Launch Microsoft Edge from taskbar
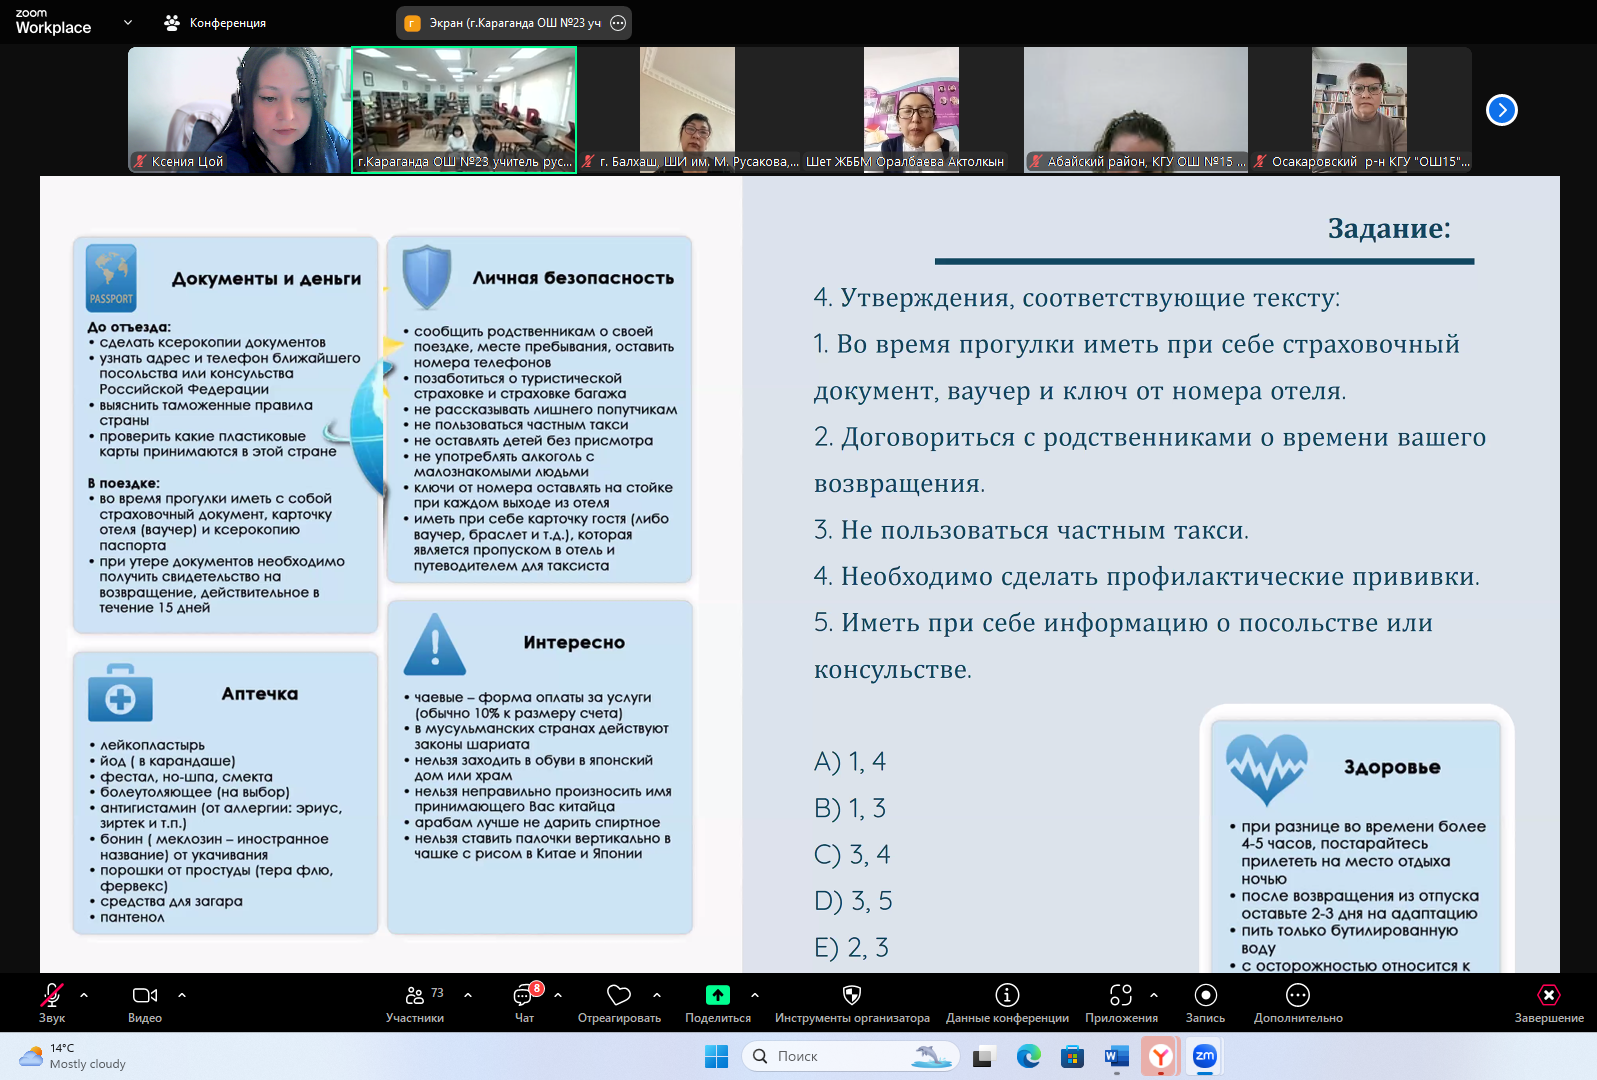 [1029, 1056]
